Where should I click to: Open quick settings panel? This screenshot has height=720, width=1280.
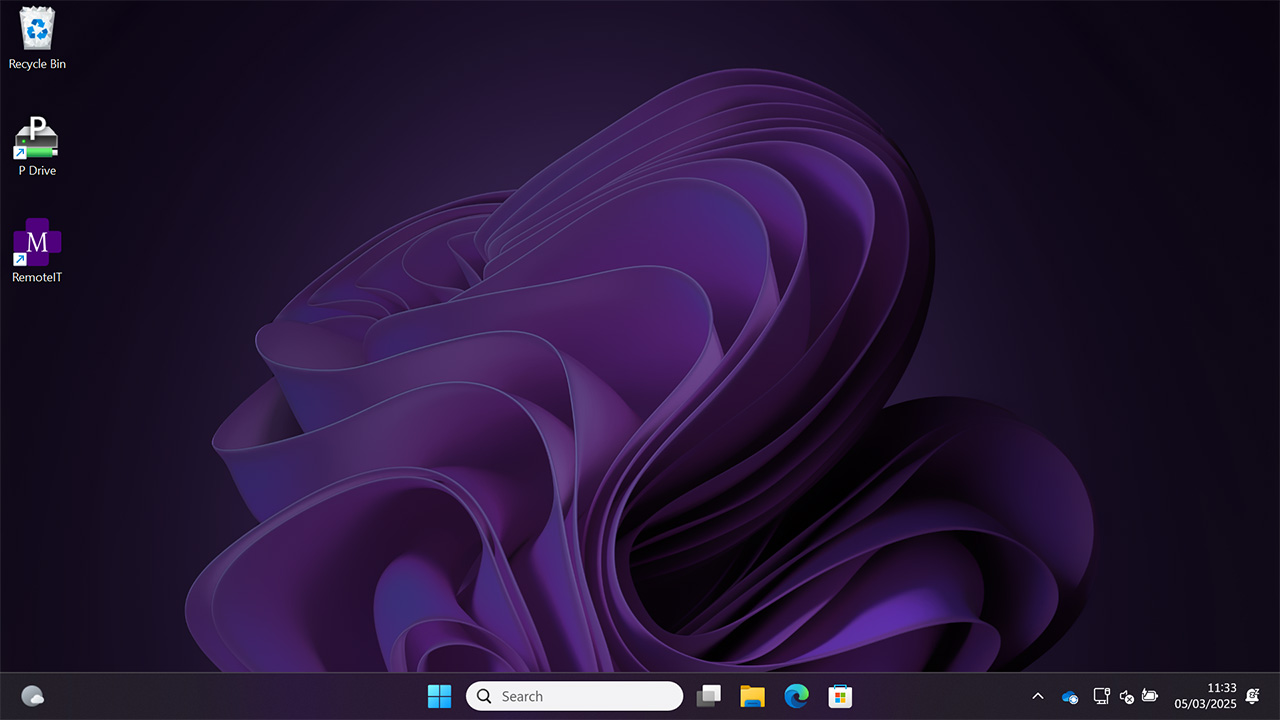click(1126, 695)
